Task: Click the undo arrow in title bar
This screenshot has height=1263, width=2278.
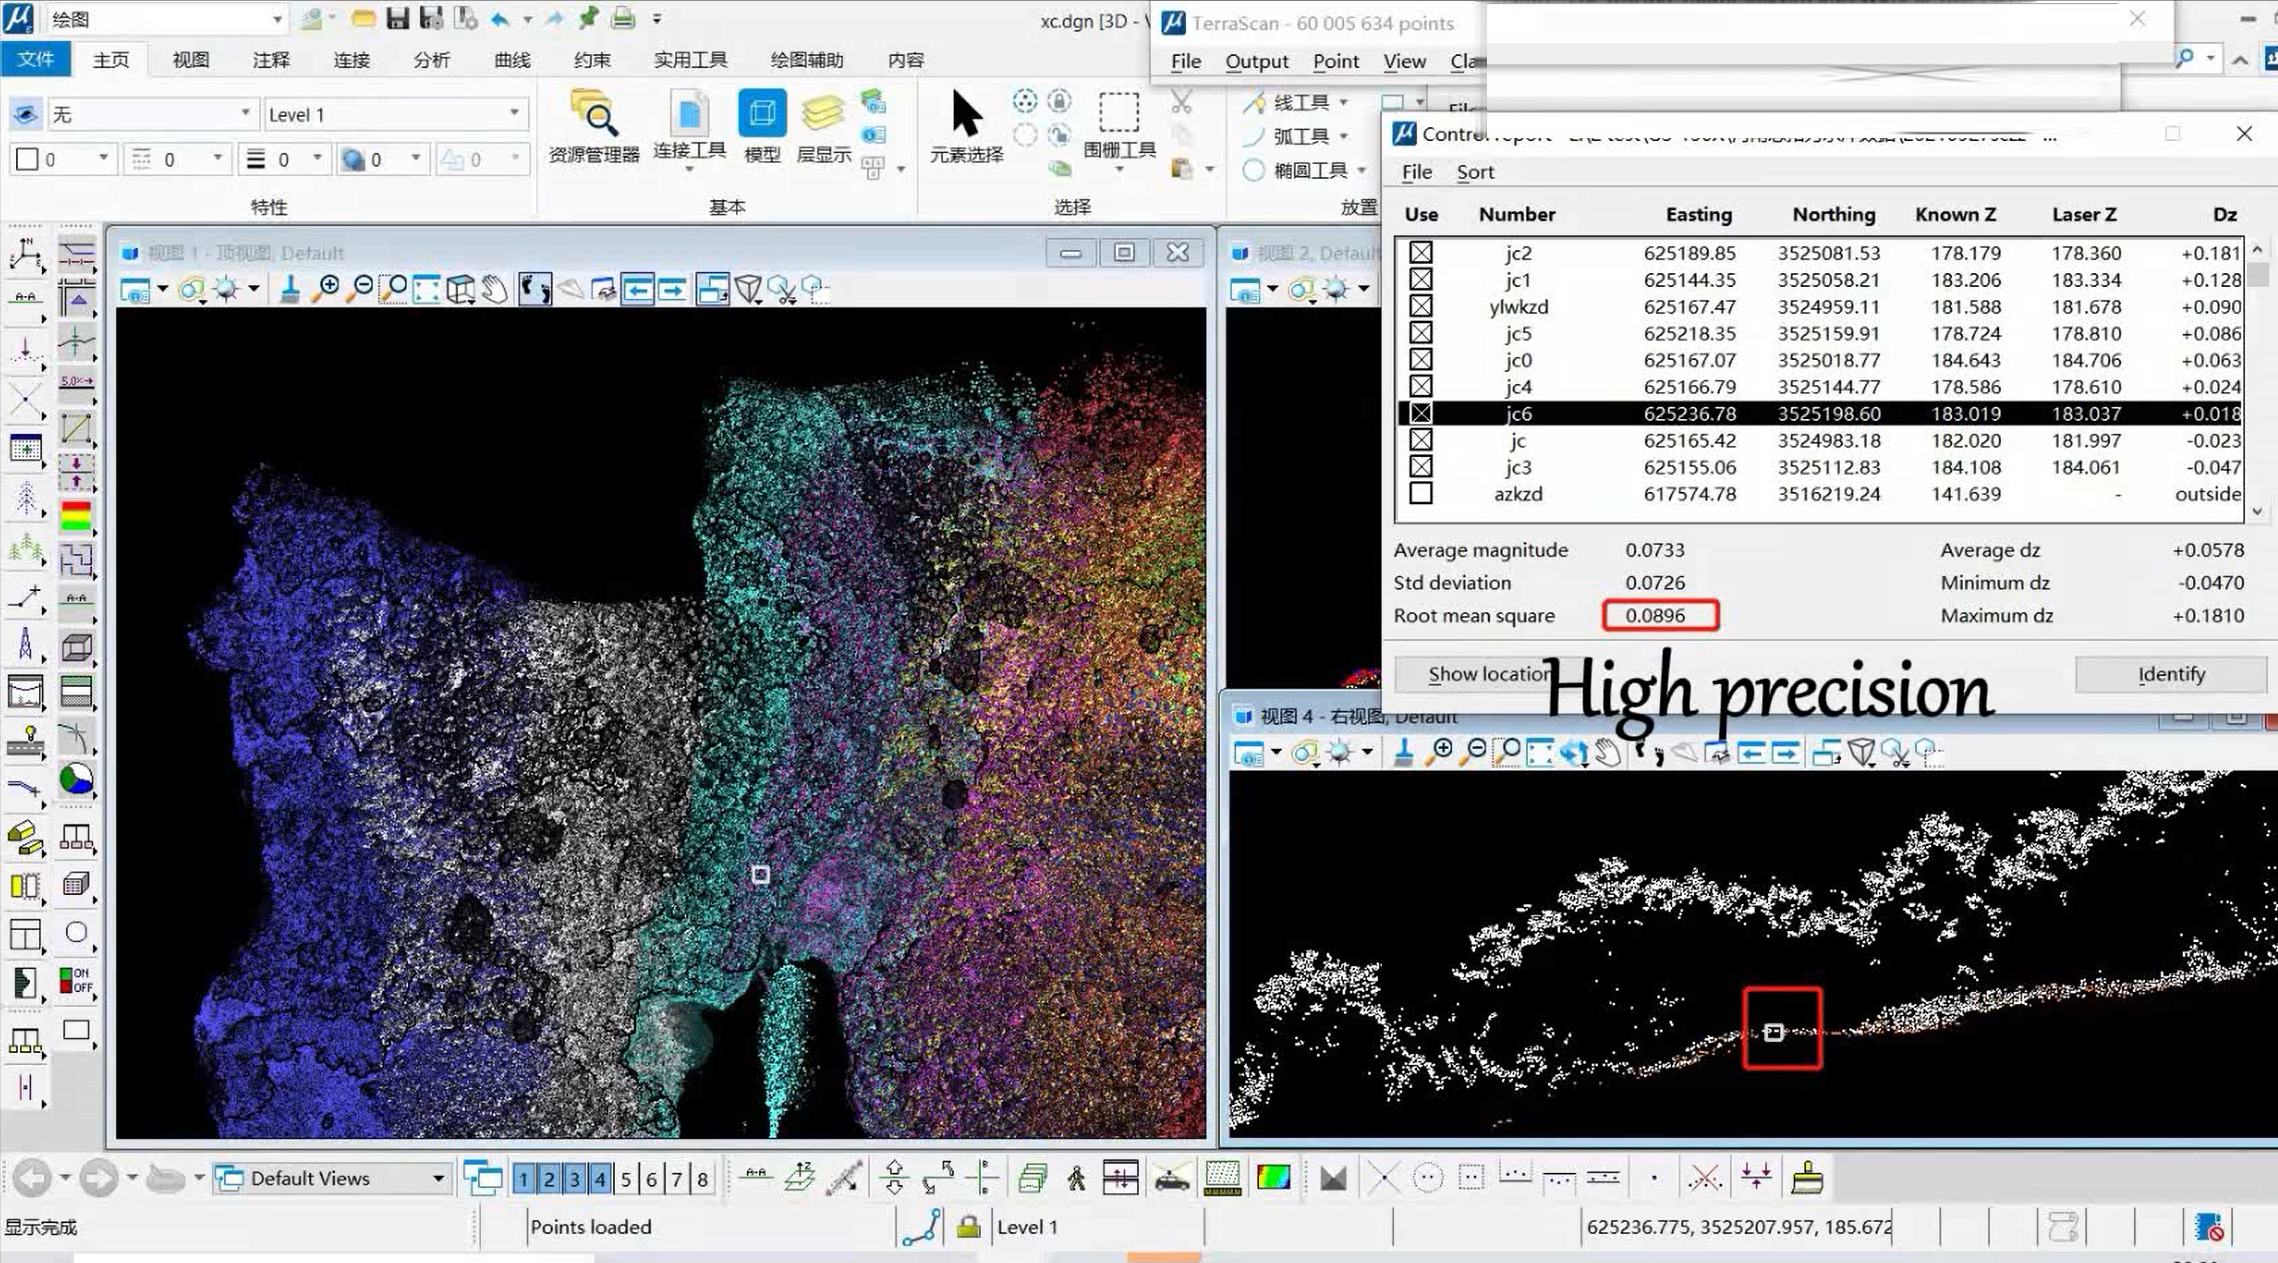Action: tap(500, 18)
